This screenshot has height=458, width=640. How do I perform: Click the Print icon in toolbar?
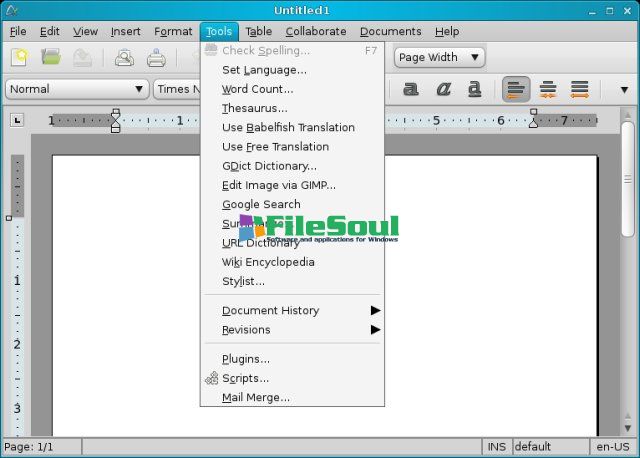[156, 58]
